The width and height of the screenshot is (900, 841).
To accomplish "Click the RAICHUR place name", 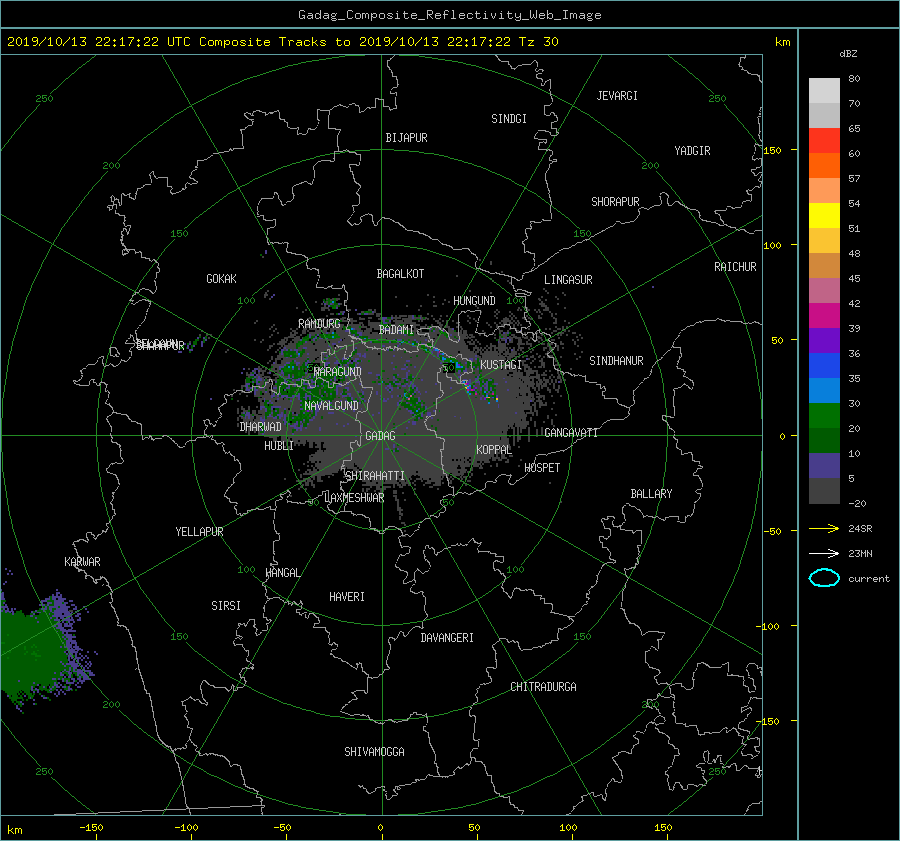I will tap(735, 267).
